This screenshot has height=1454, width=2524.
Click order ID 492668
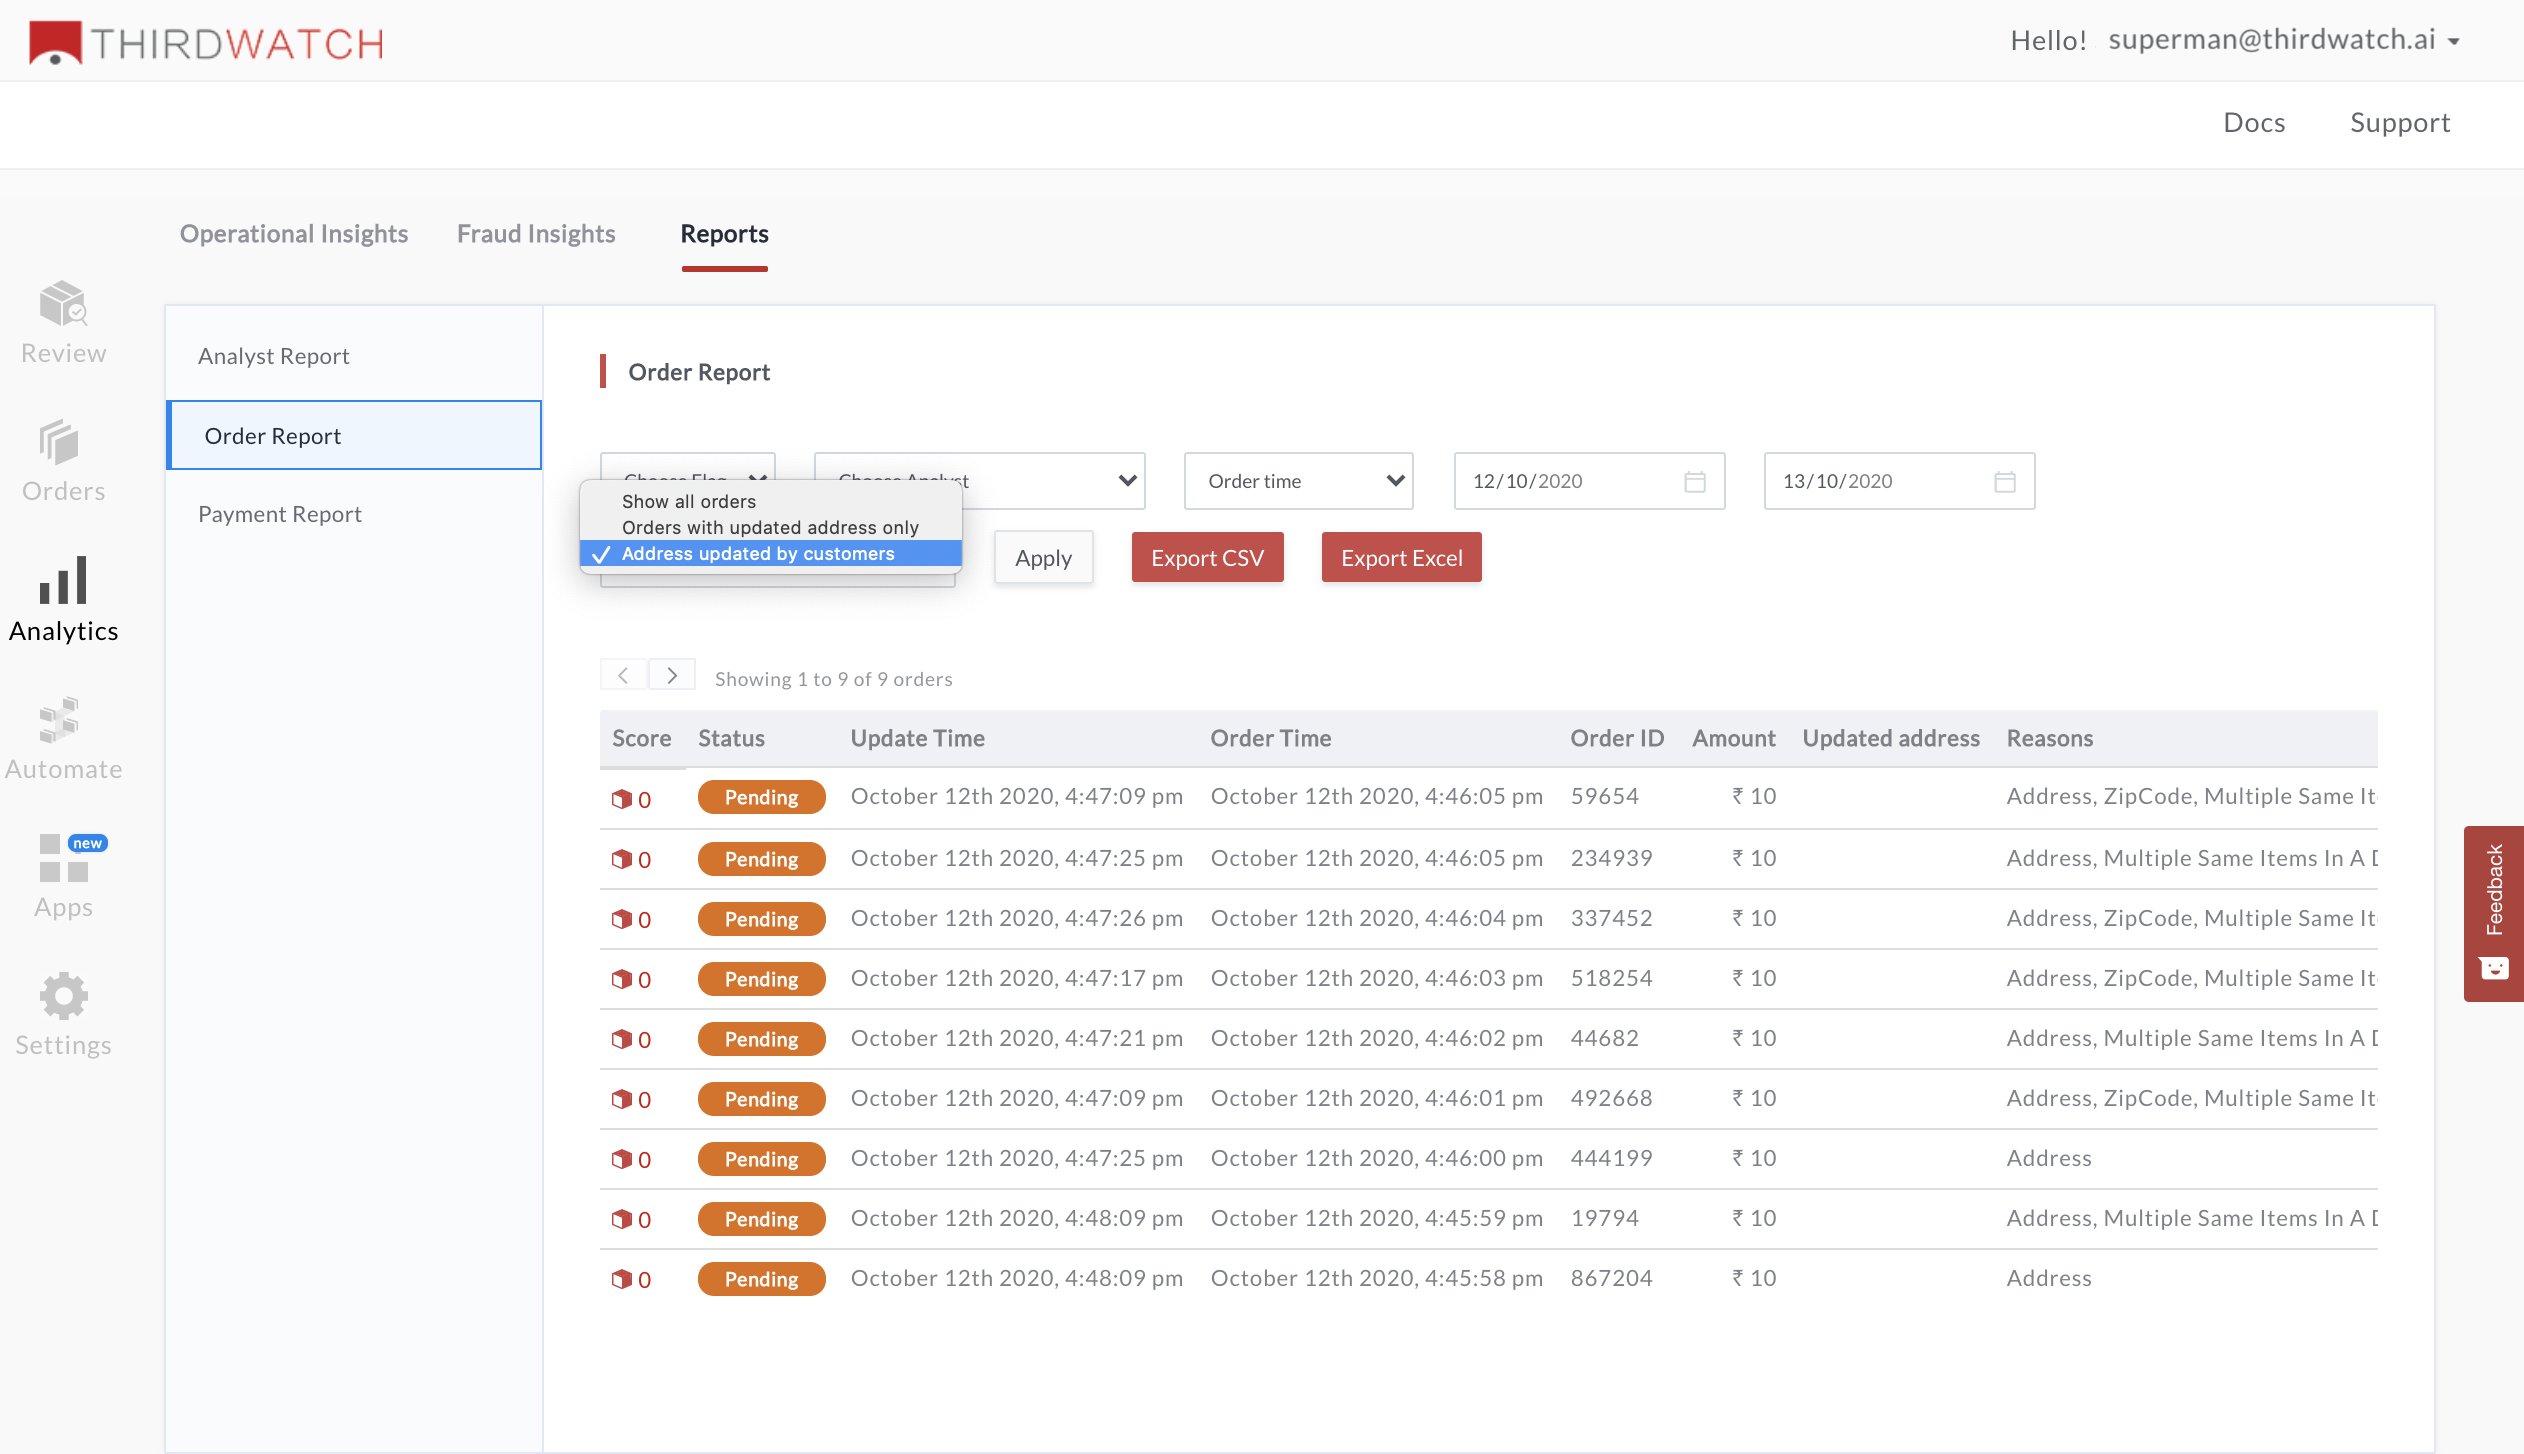(x=1611, y=1098)
